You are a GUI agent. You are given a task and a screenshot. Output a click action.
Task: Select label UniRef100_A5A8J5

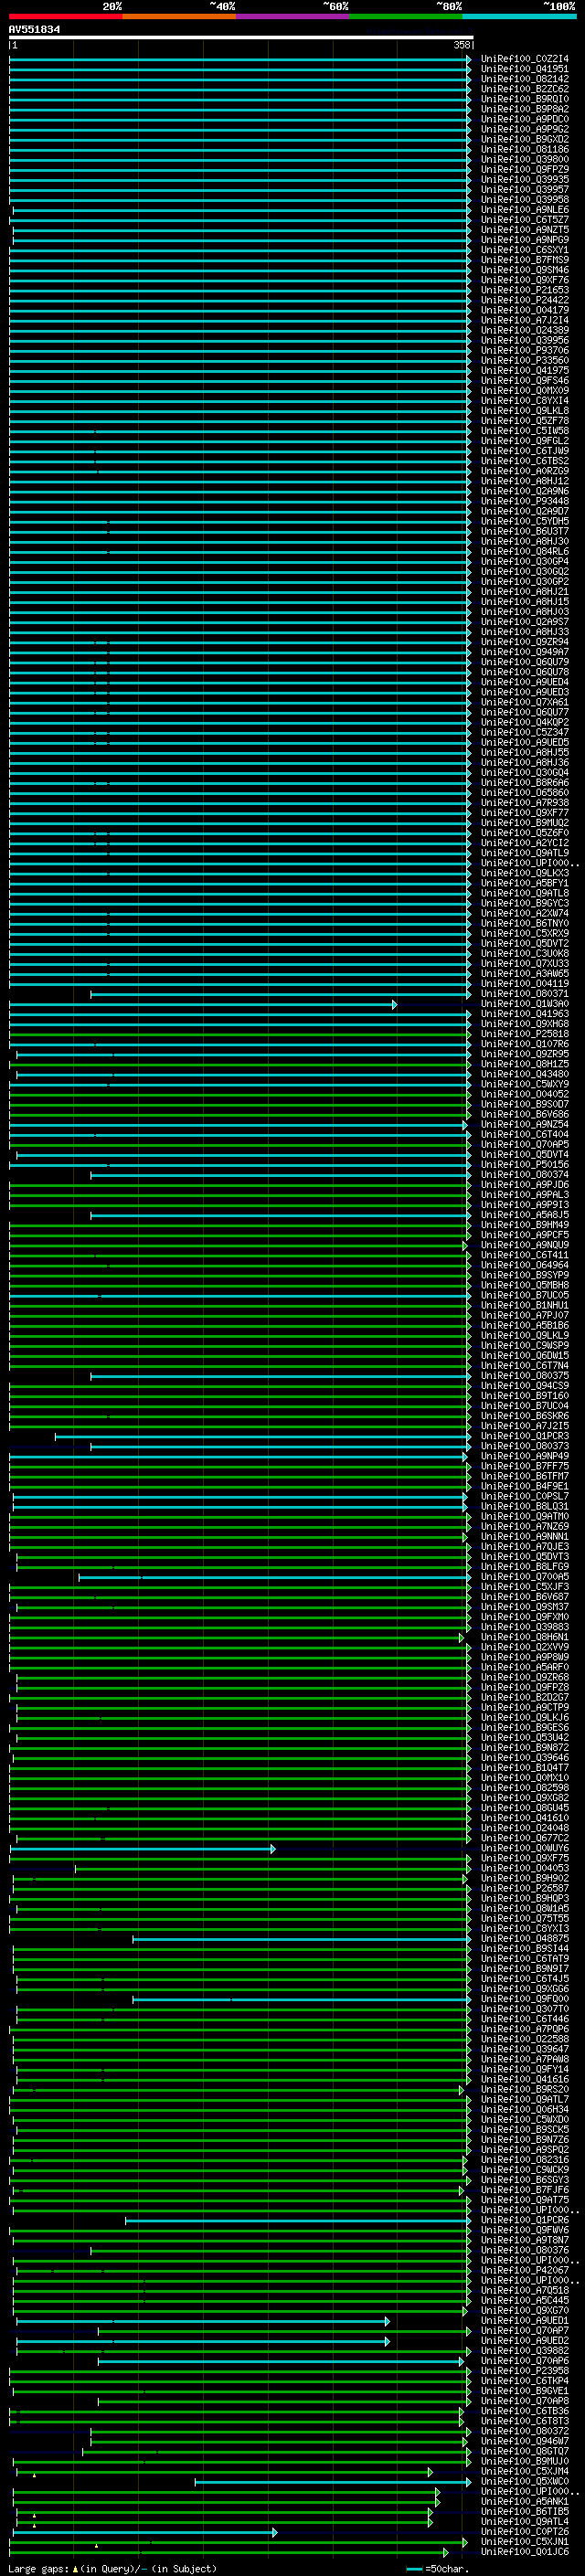pyautogui.click(x=525, y=1215)
